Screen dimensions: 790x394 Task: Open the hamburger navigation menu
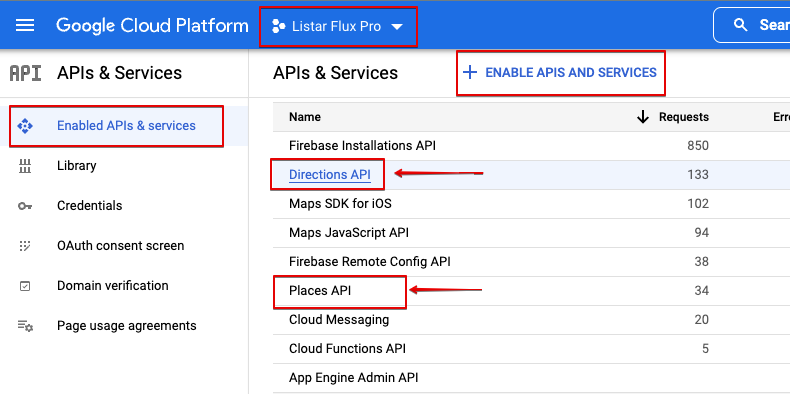tap(25, 26)
